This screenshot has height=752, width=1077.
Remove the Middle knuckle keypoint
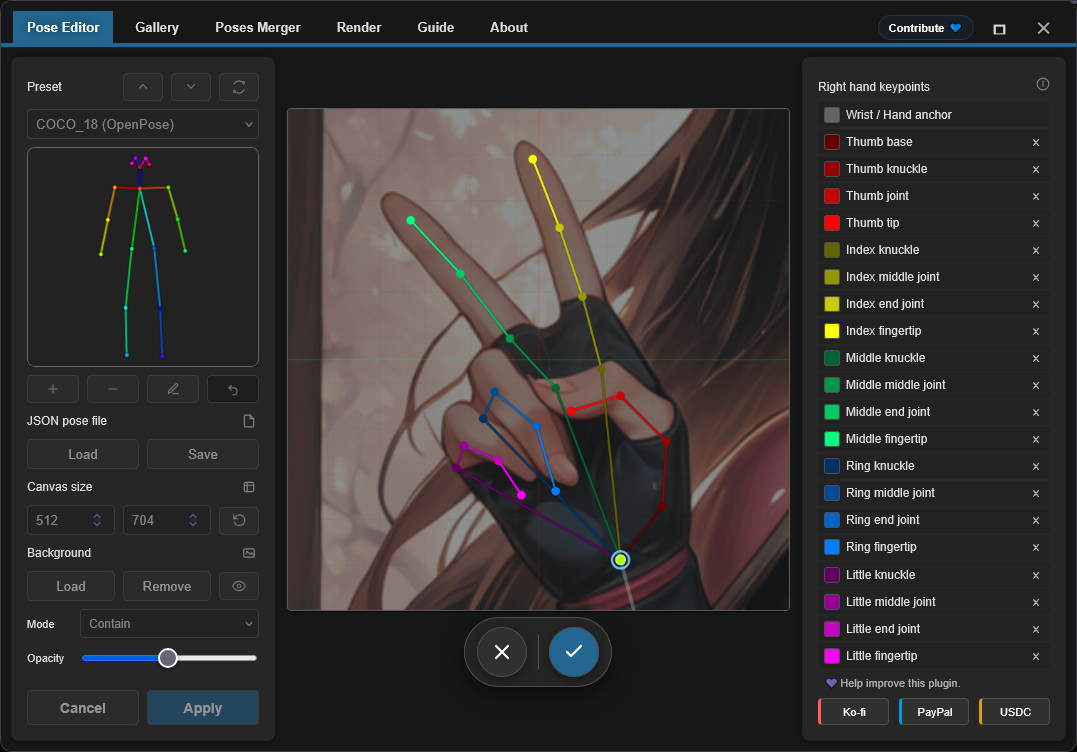point(1036,358)
